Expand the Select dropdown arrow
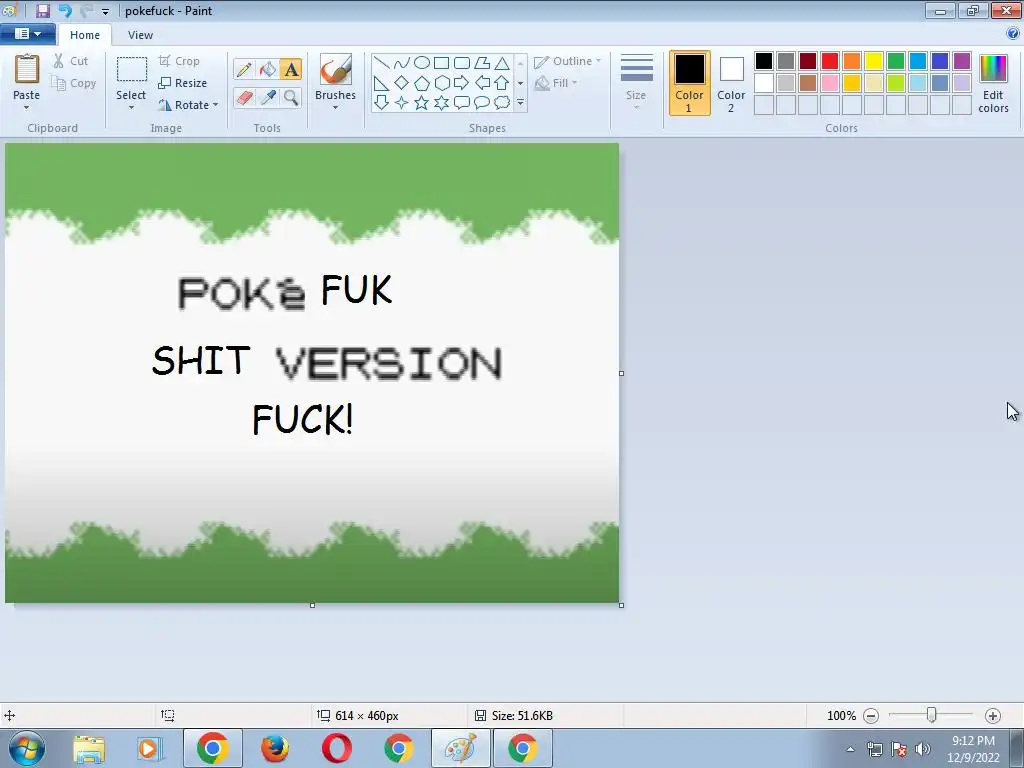 coord(131,108)
